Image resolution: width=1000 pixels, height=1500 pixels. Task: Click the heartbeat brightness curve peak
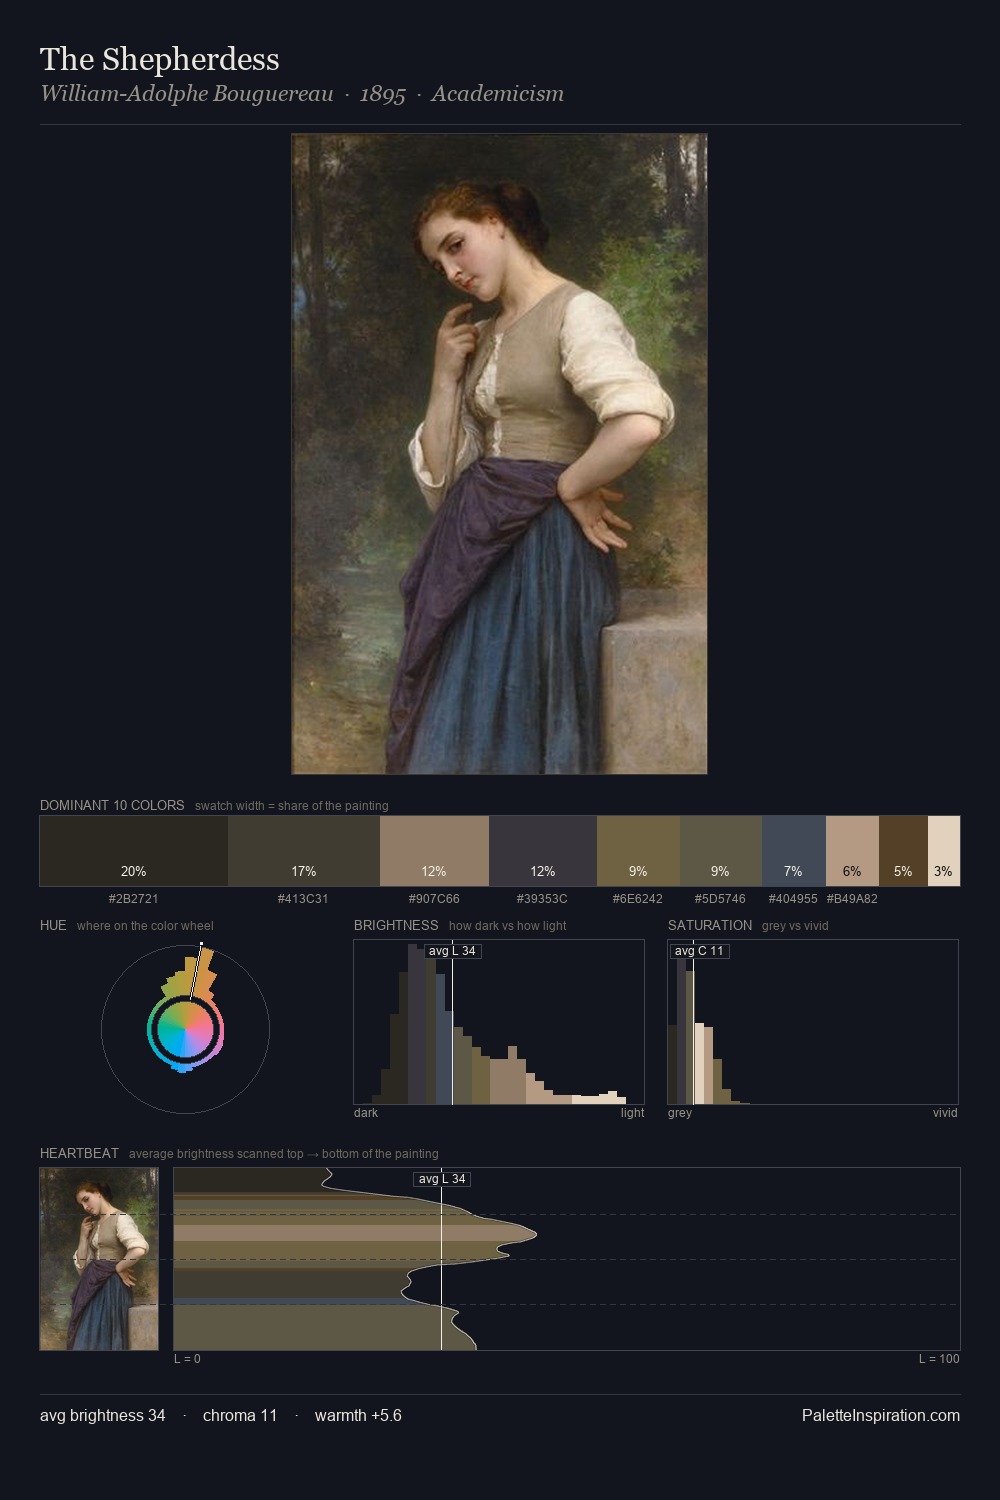pos(536,1234)
